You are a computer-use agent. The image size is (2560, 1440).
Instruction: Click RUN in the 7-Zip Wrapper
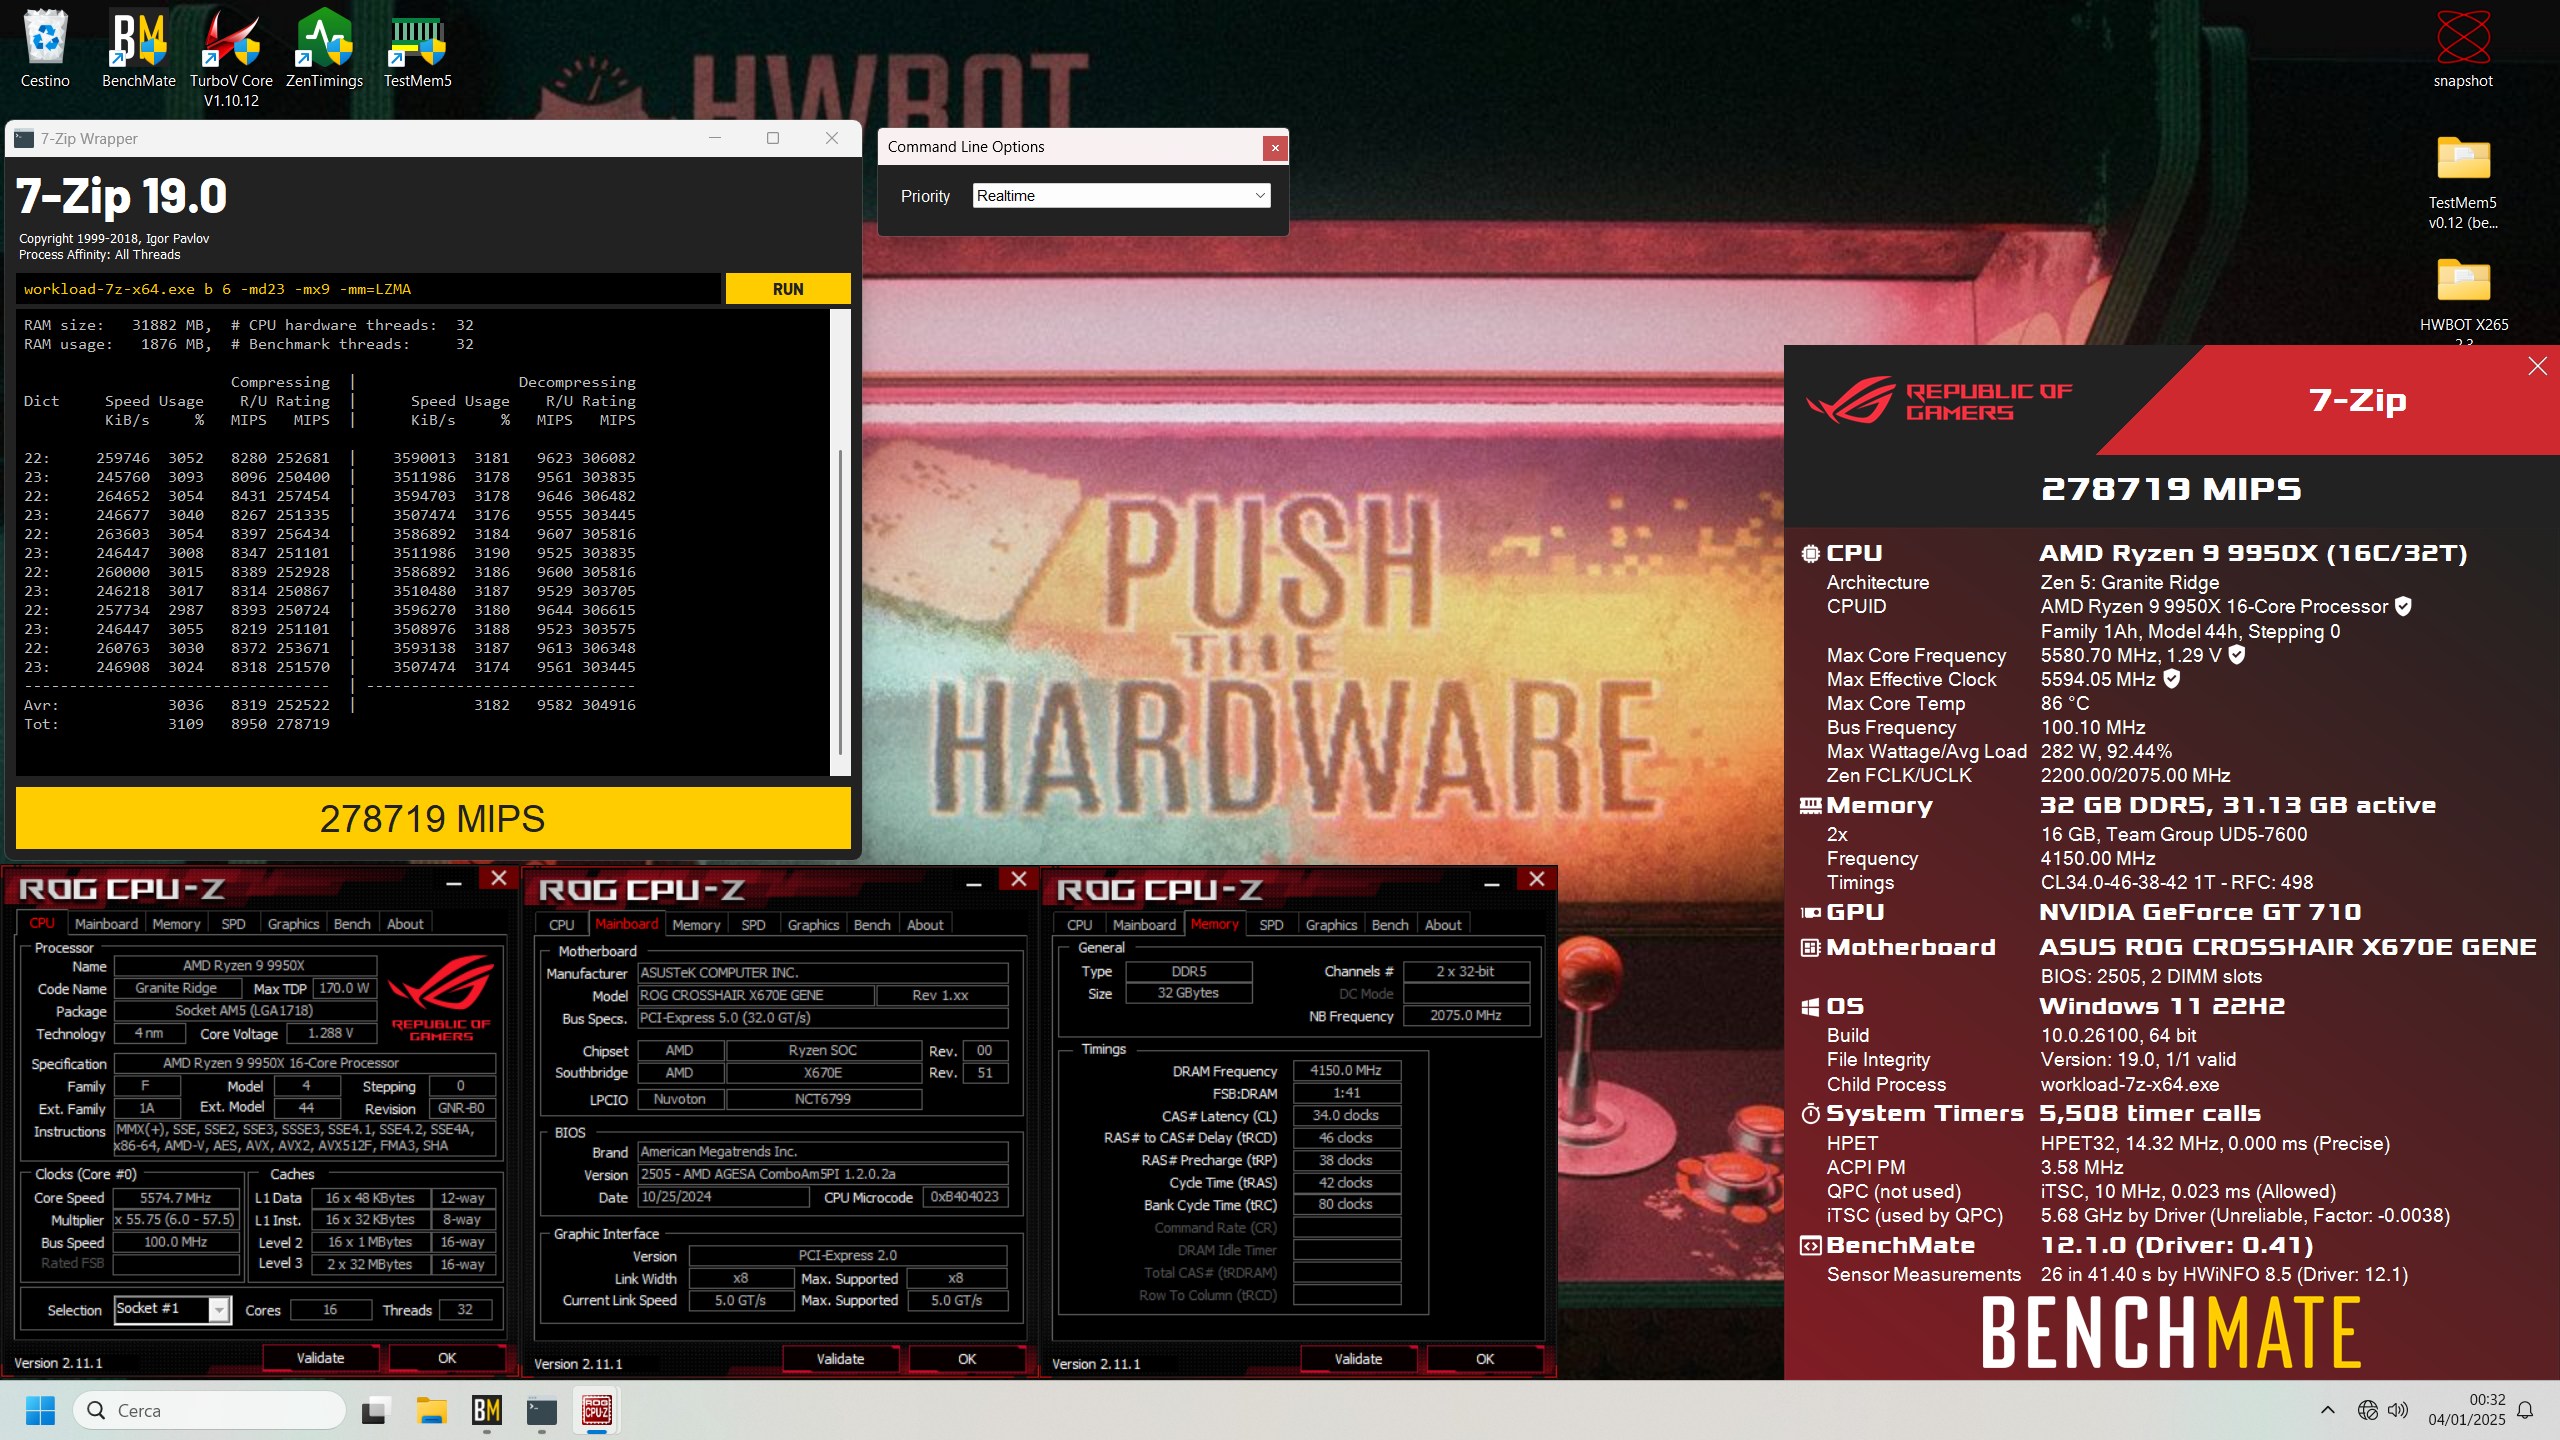pos(788,289)
